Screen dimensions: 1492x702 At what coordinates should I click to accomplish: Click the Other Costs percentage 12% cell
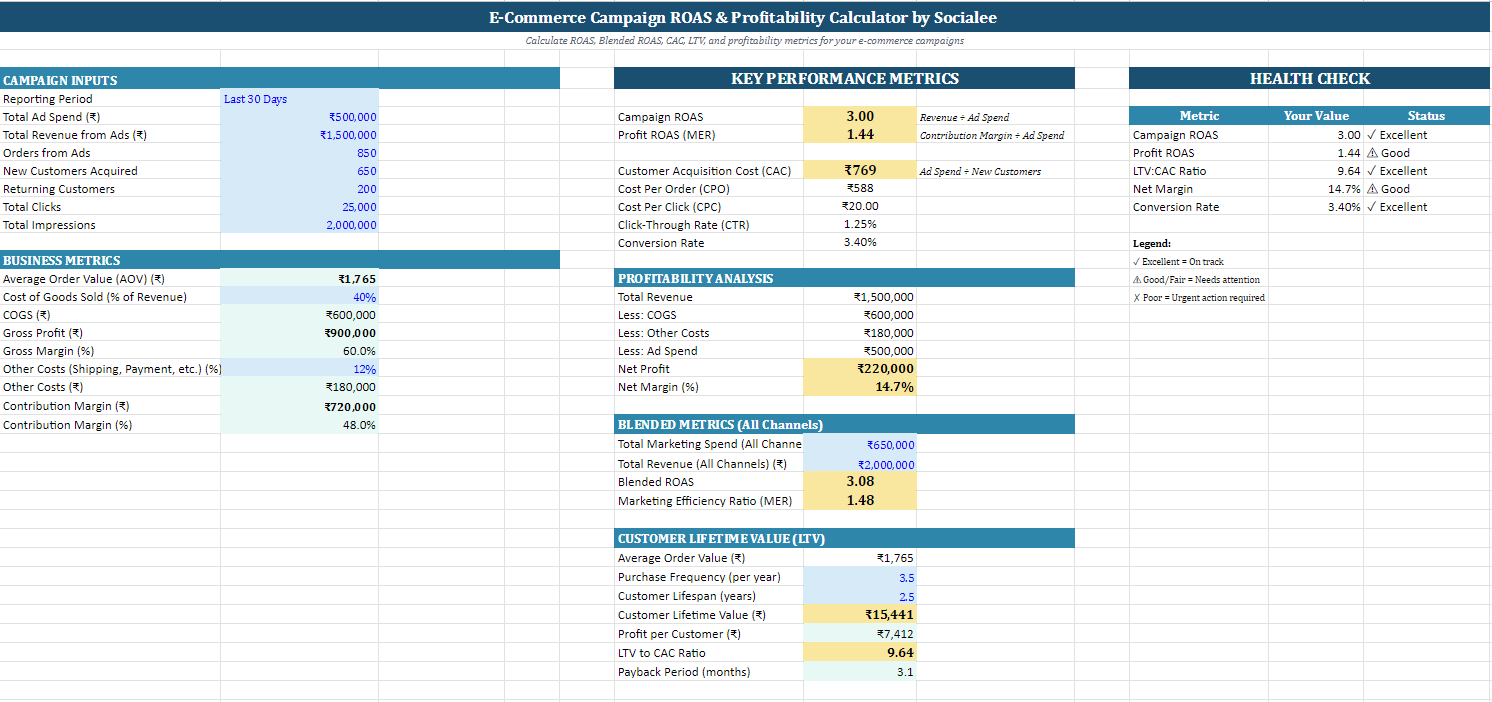pyautogui.click(x=299, y=369)
